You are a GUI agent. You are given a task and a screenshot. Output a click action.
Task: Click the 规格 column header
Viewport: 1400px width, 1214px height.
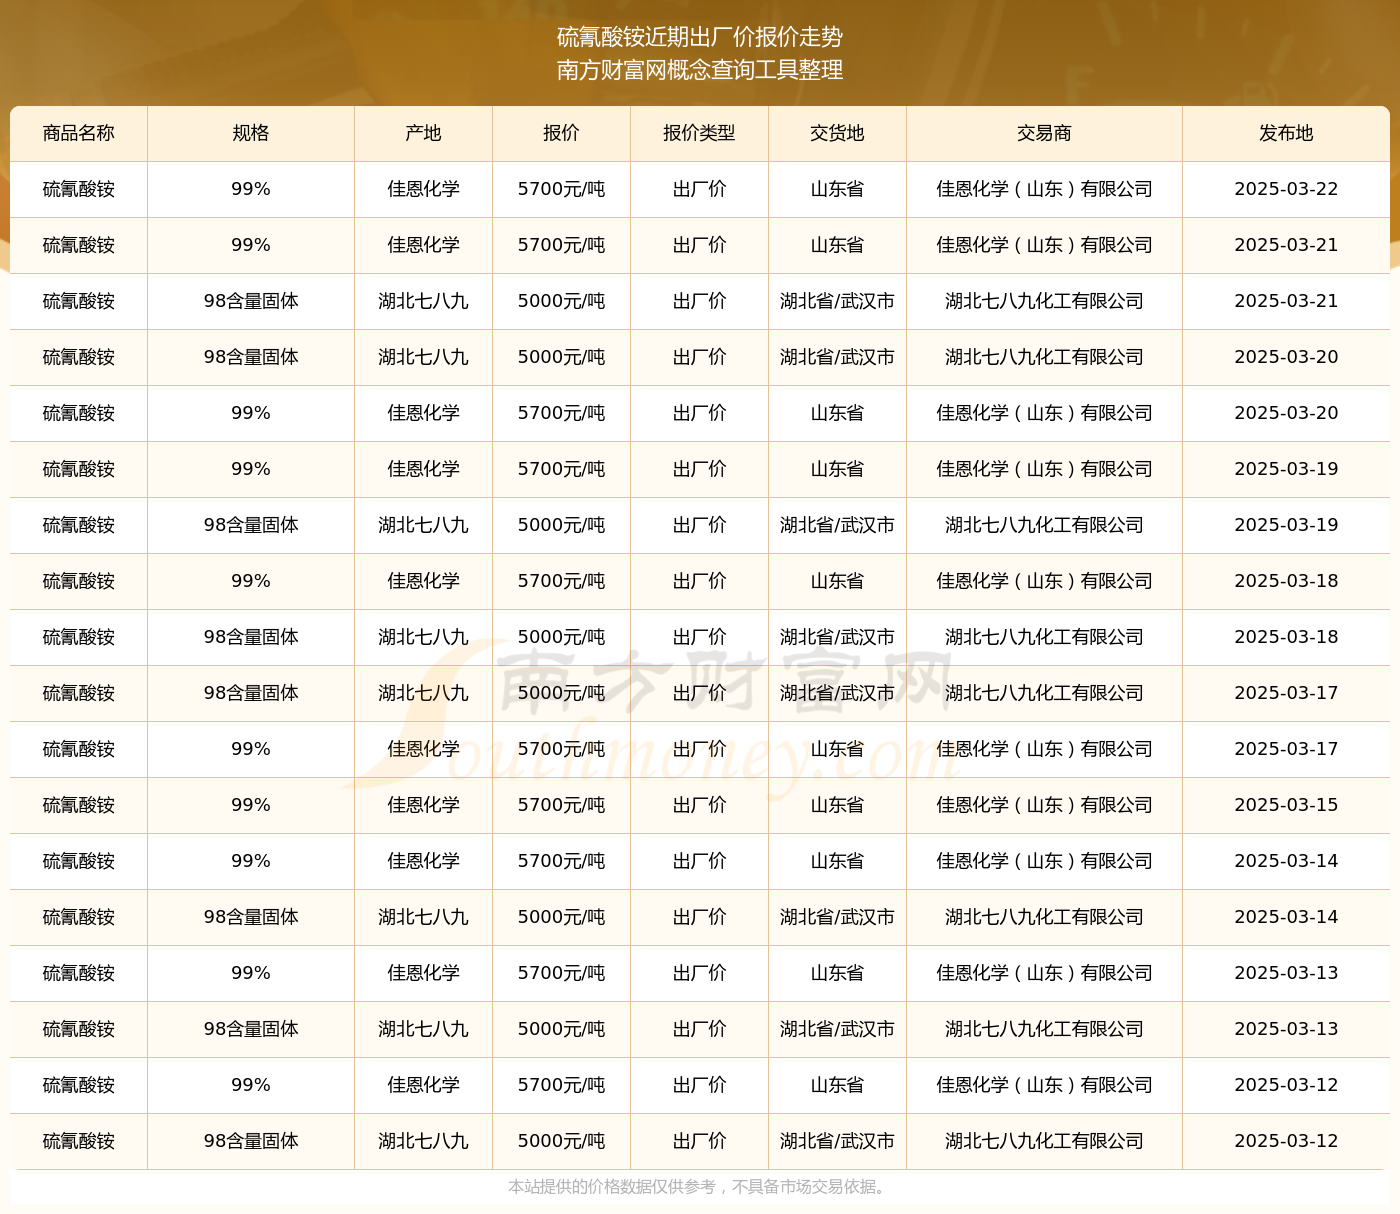pyautogui.click(x=250, y=133)
